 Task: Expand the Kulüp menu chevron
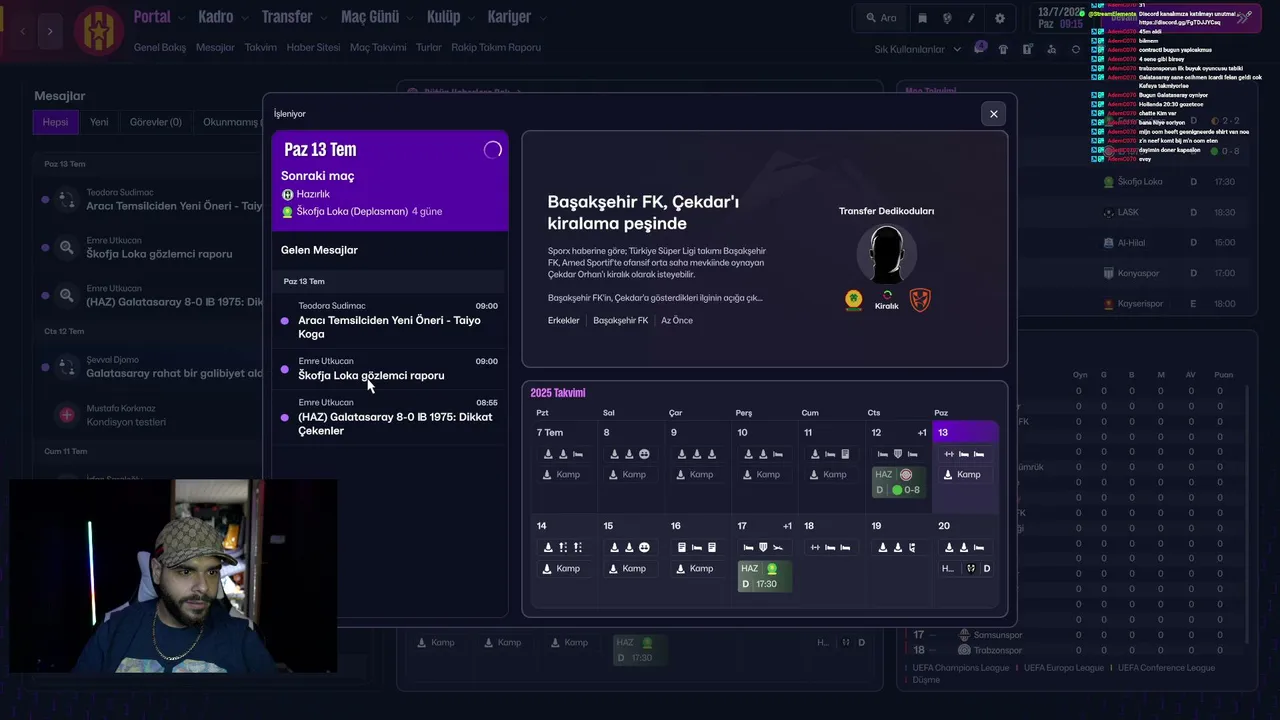(x=470, y=18)
